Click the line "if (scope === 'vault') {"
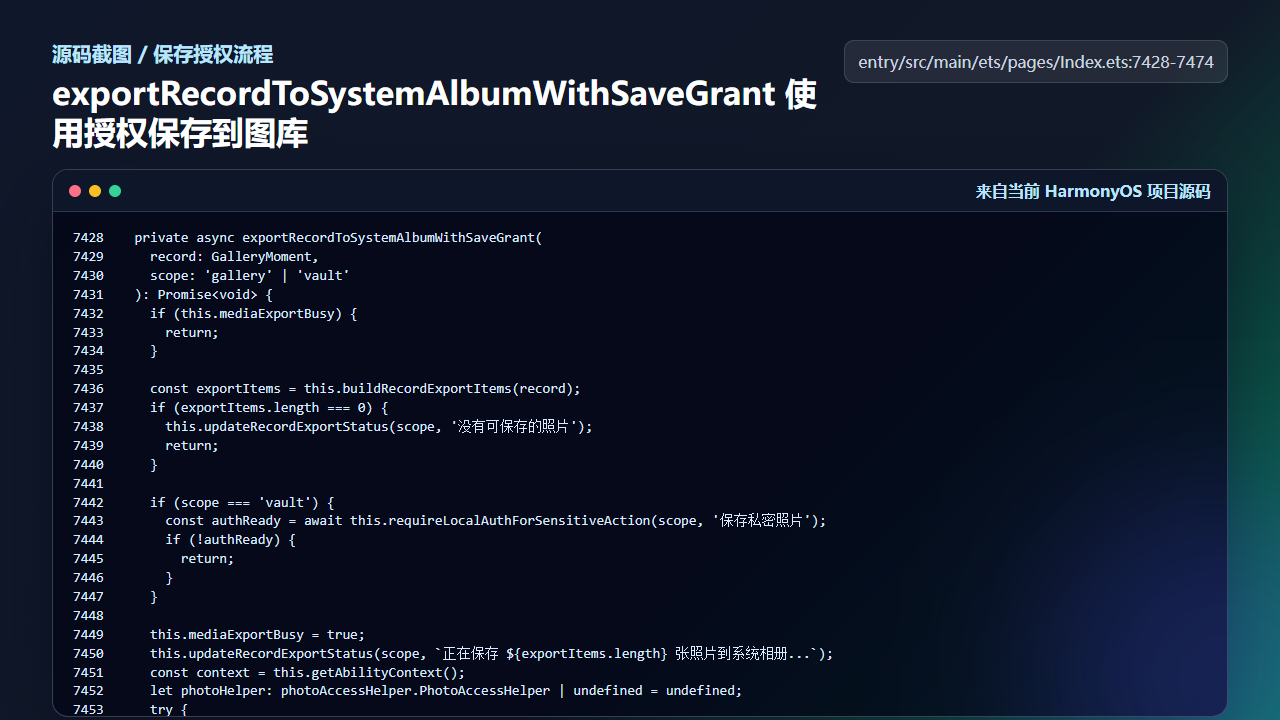The width and height of the screenshot is (1280, 720). [x=242, y=503]
